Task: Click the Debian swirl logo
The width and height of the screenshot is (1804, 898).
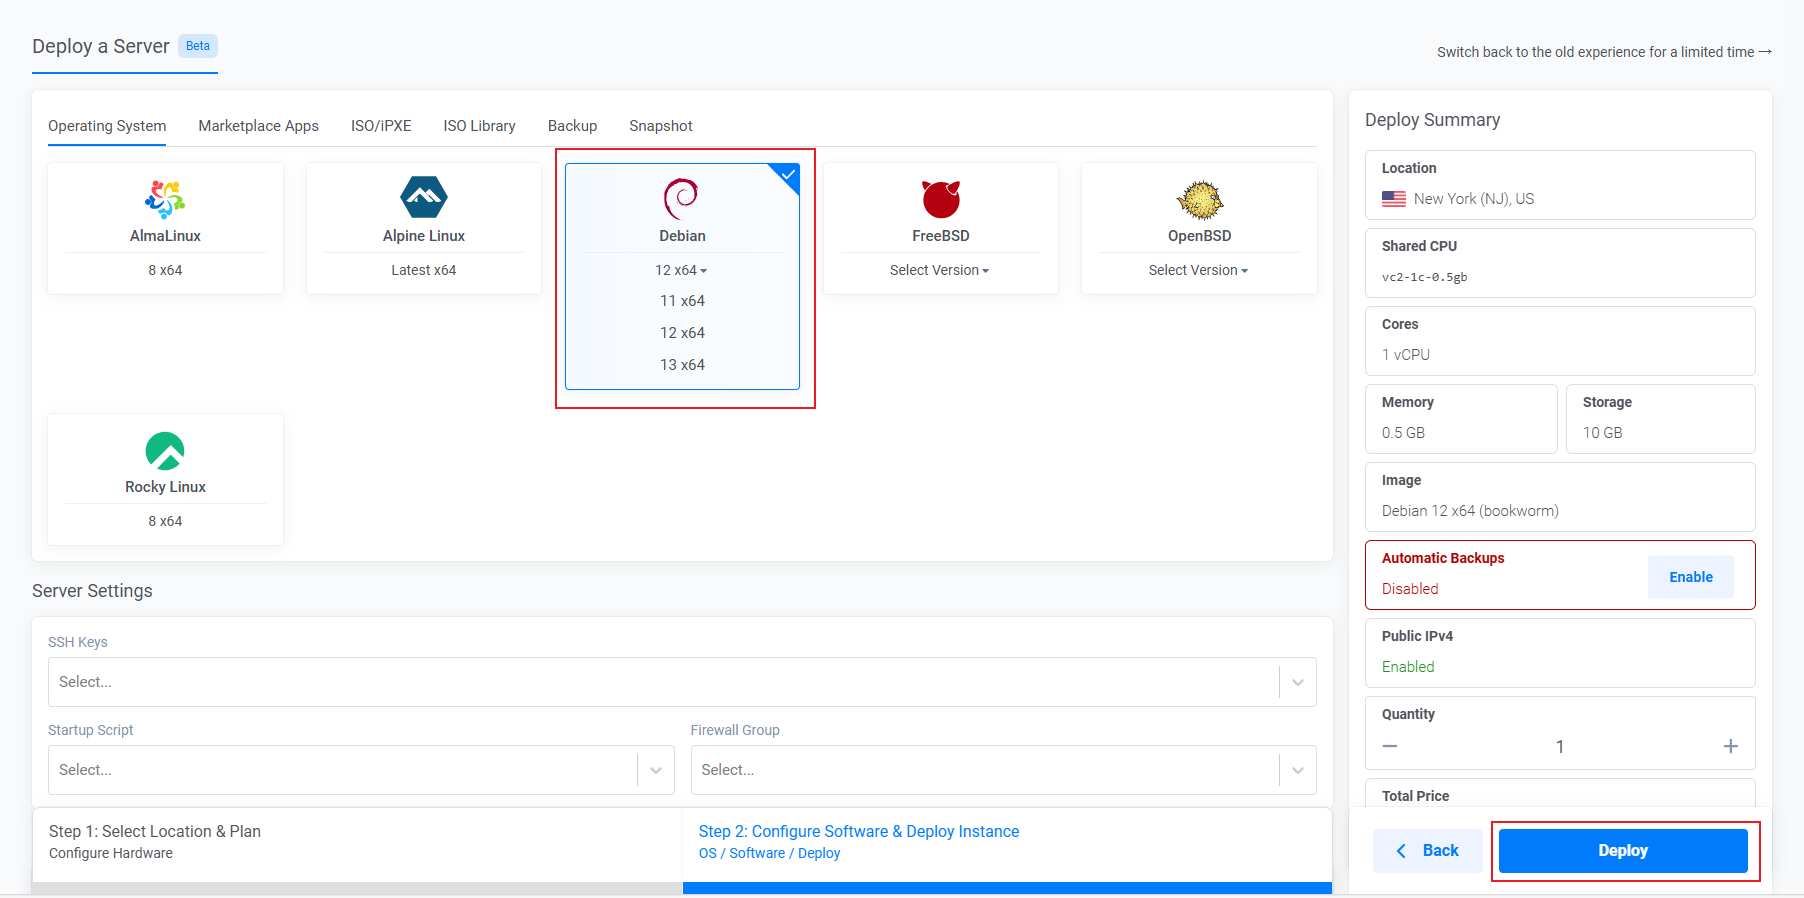Action: point(681,198)
